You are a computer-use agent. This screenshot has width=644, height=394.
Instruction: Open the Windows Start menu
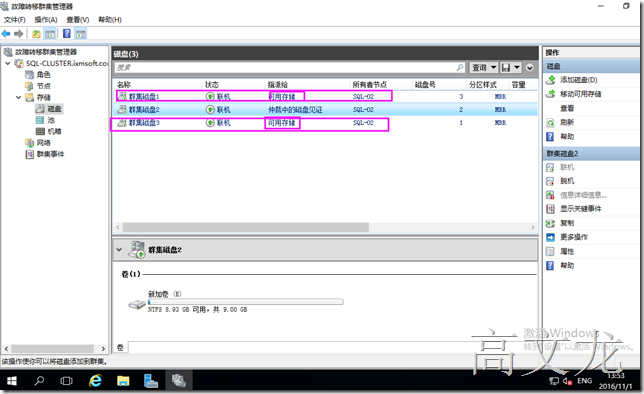(12, 381)
